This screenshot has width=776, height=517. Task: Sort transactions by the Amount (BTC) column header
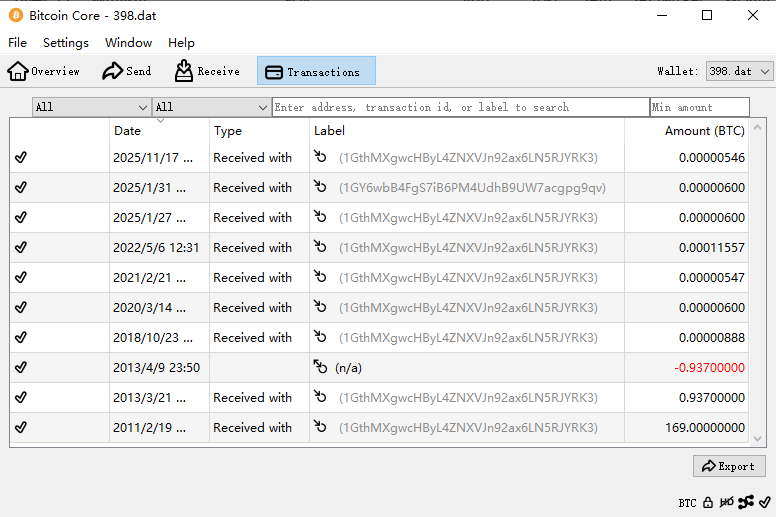pos(704,131)
